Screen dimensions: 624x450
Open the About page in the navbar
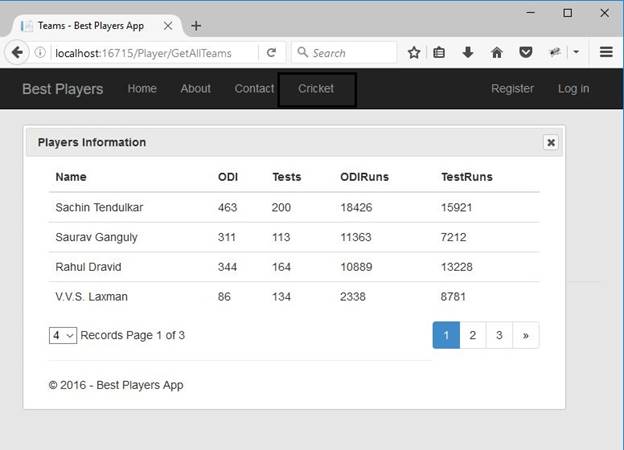click(x=195, y=89)
